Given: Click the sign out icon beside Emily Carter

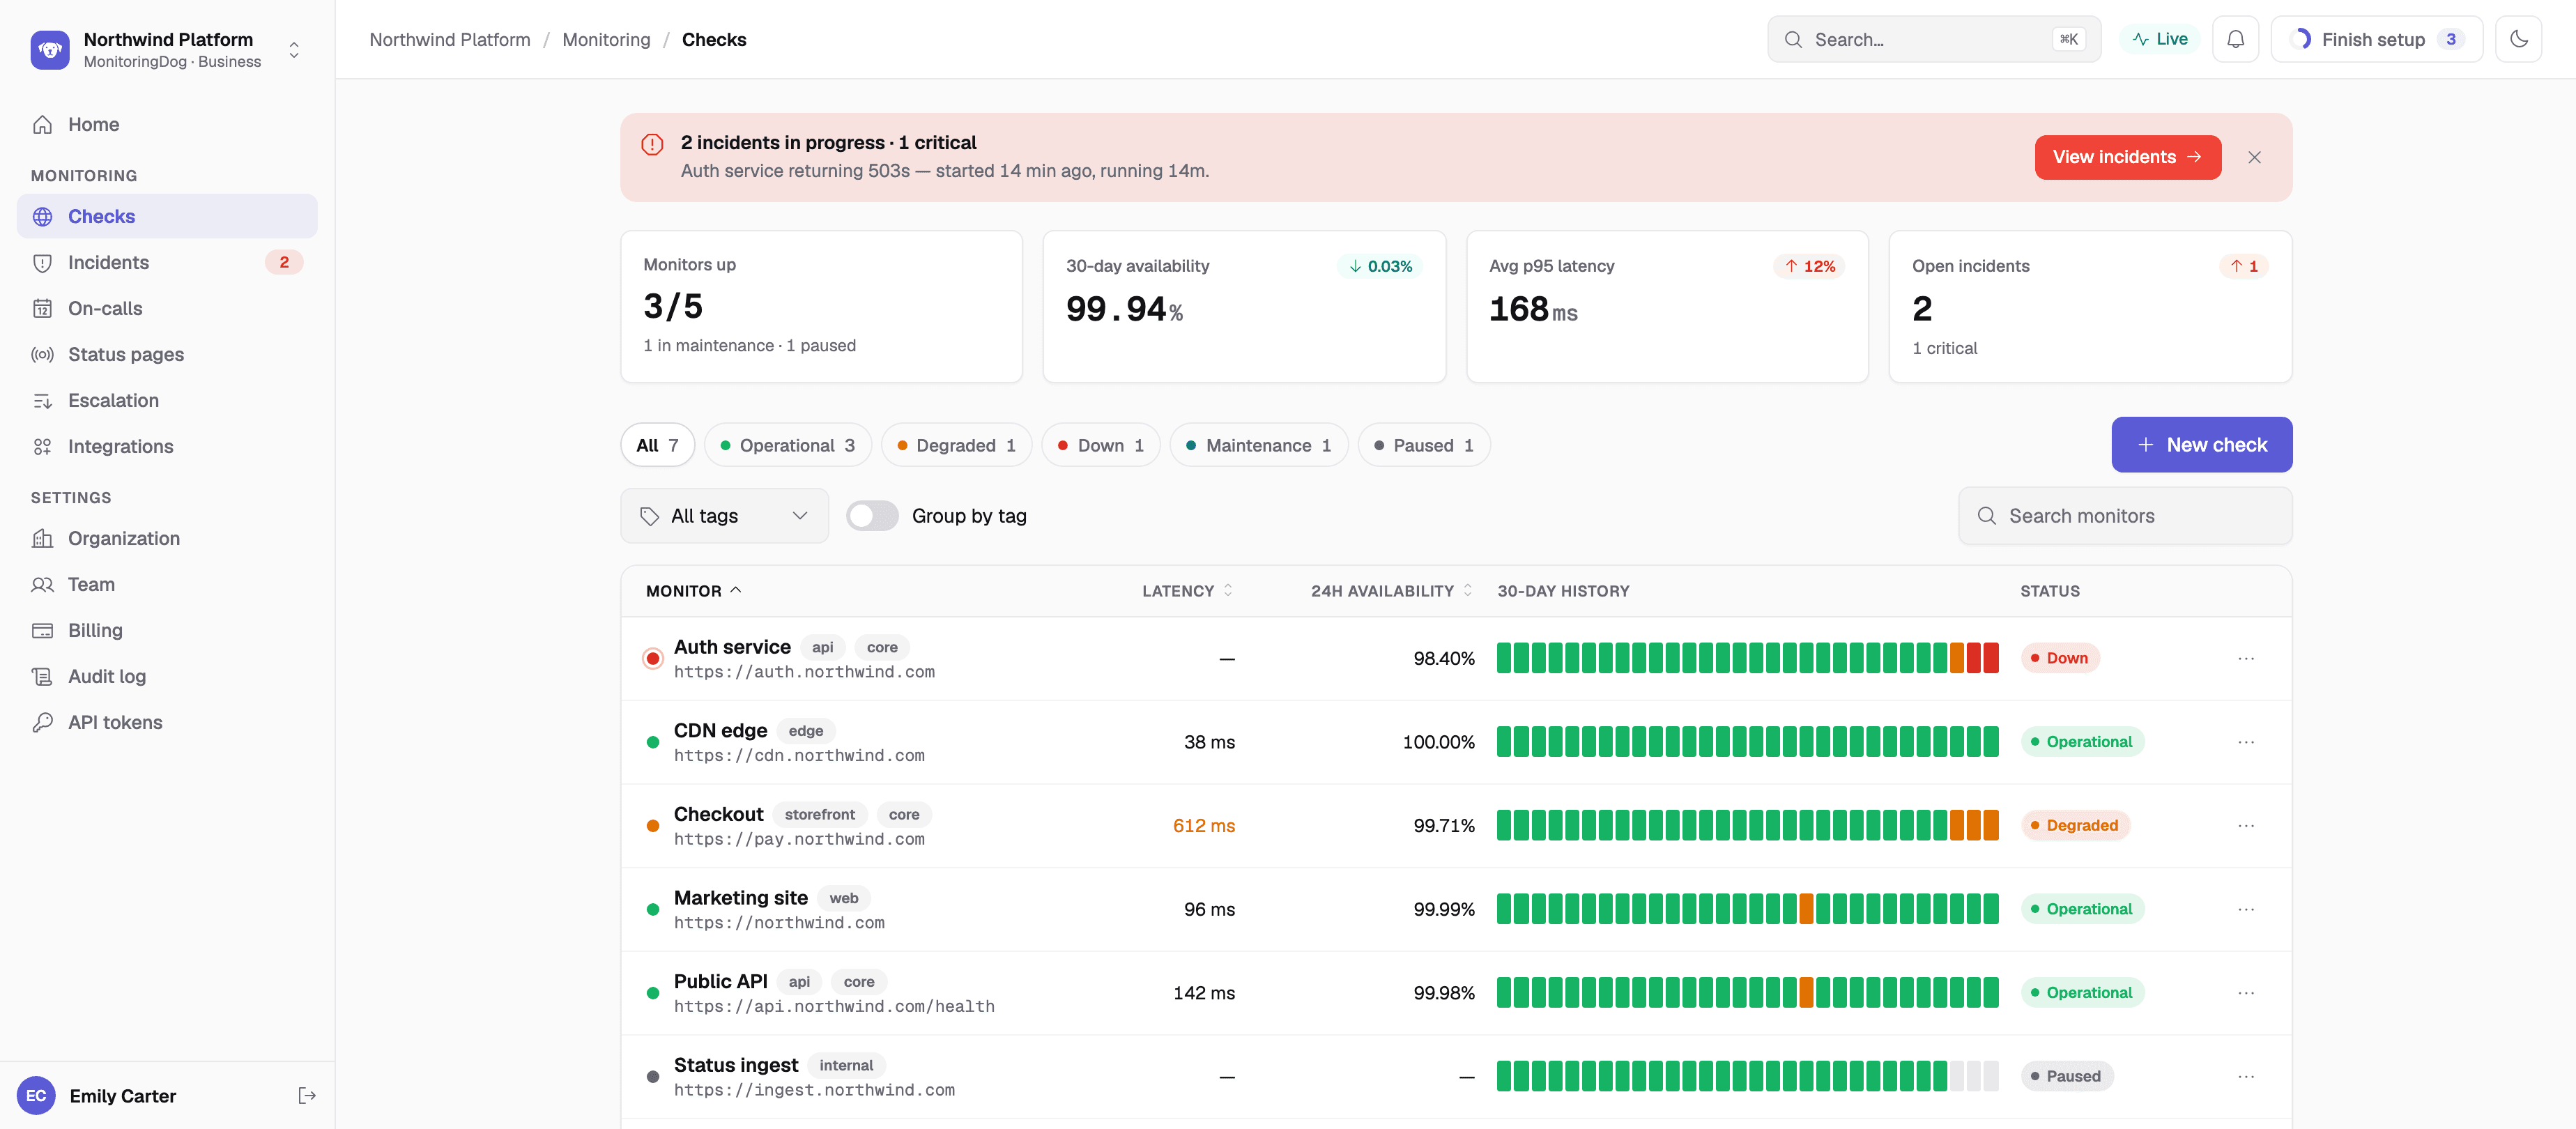Looking at the screenshot, I should 307,1095.
